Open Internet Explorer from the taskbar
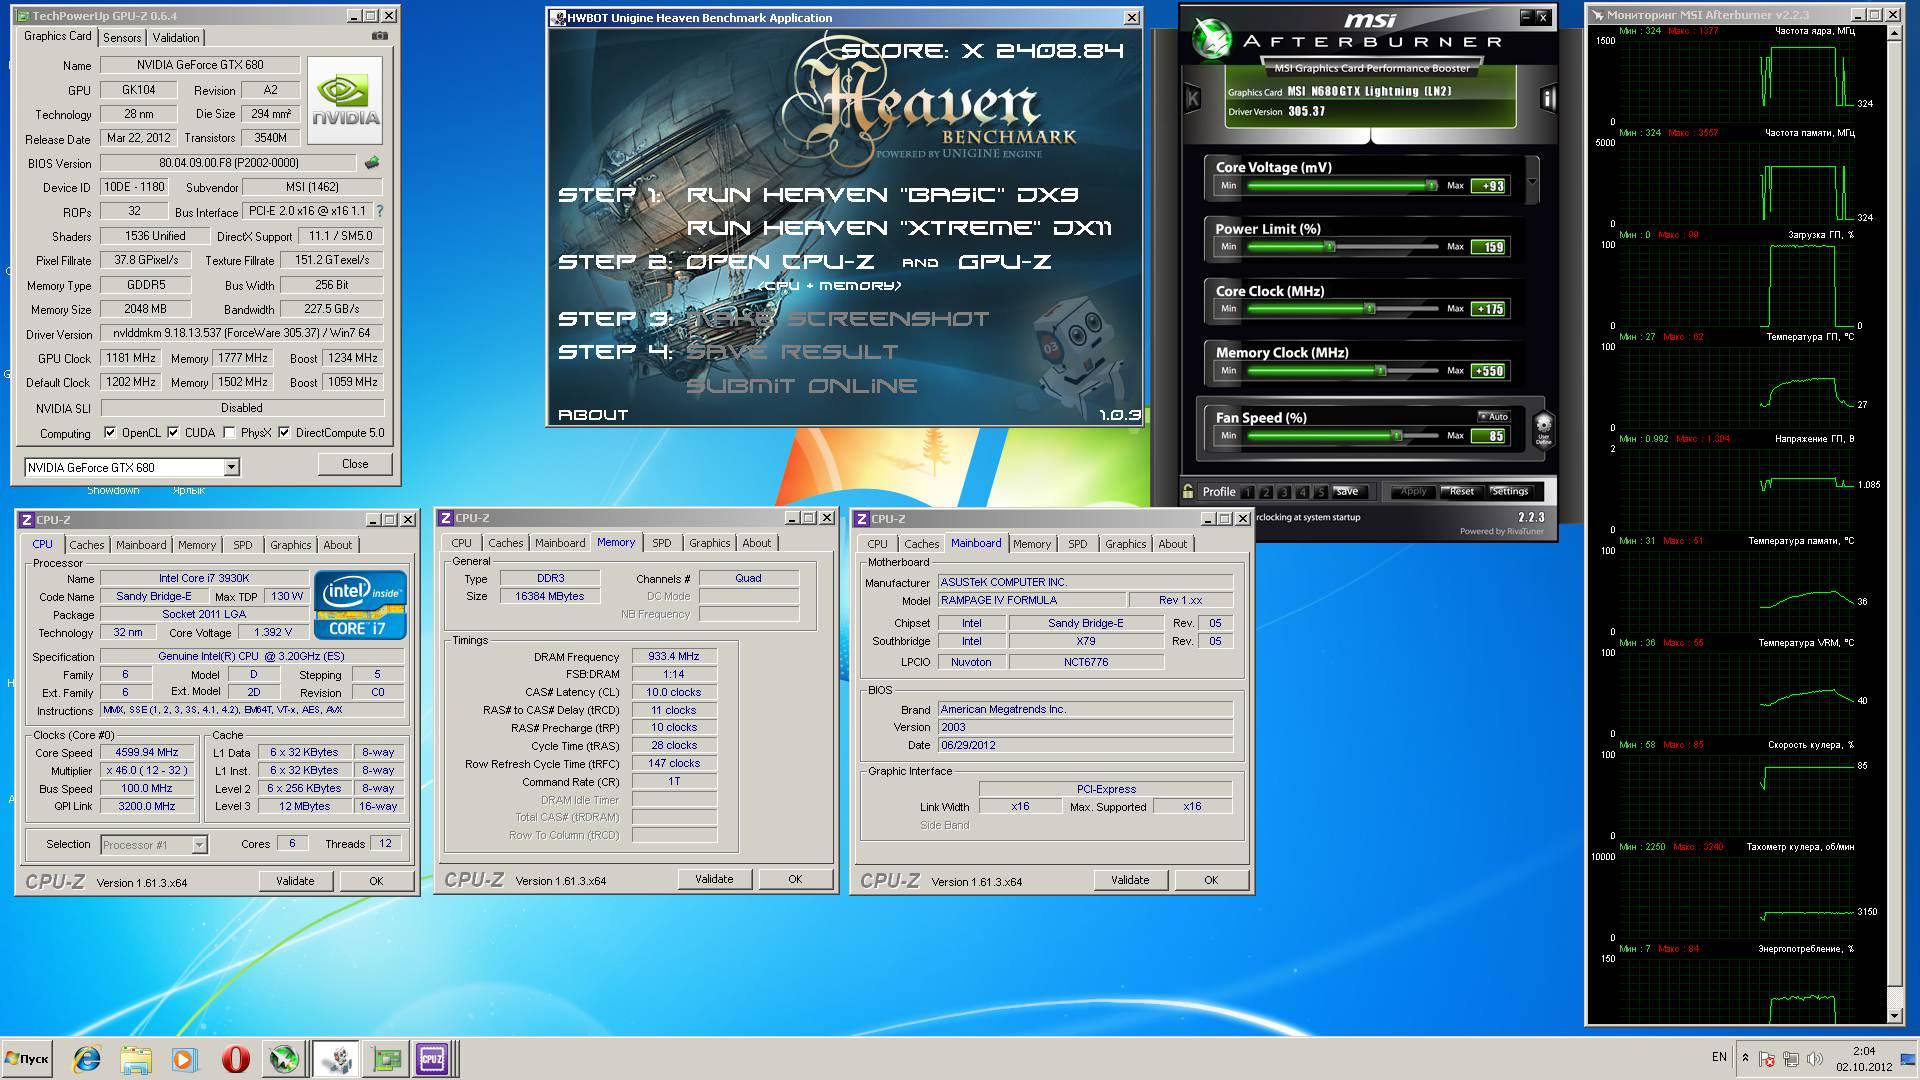1920x1080 pixels. pyautogui.click(x=87, y=1059)
